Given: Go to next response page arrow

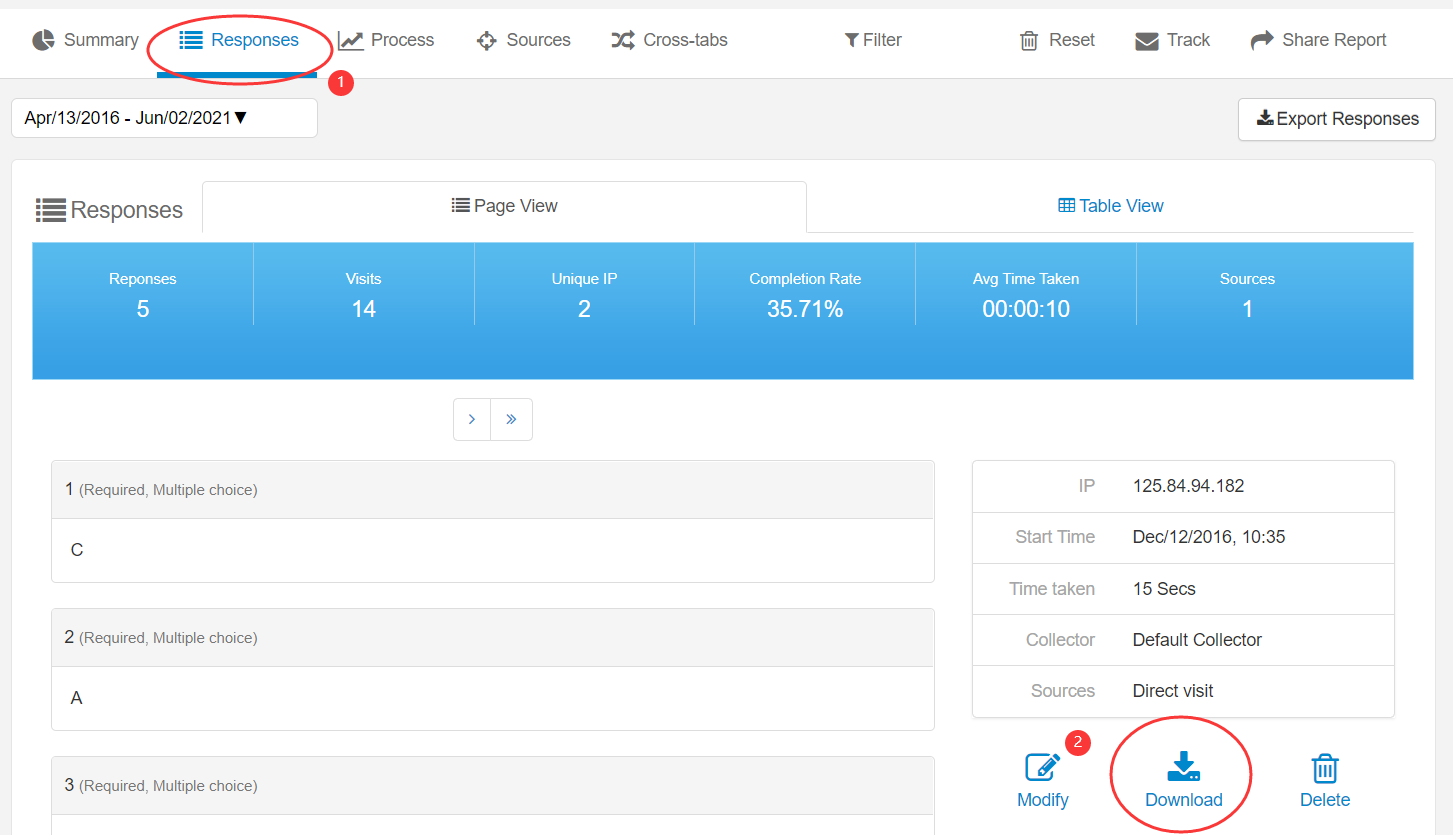Looking at the screenshot, I should coord(472,420).
